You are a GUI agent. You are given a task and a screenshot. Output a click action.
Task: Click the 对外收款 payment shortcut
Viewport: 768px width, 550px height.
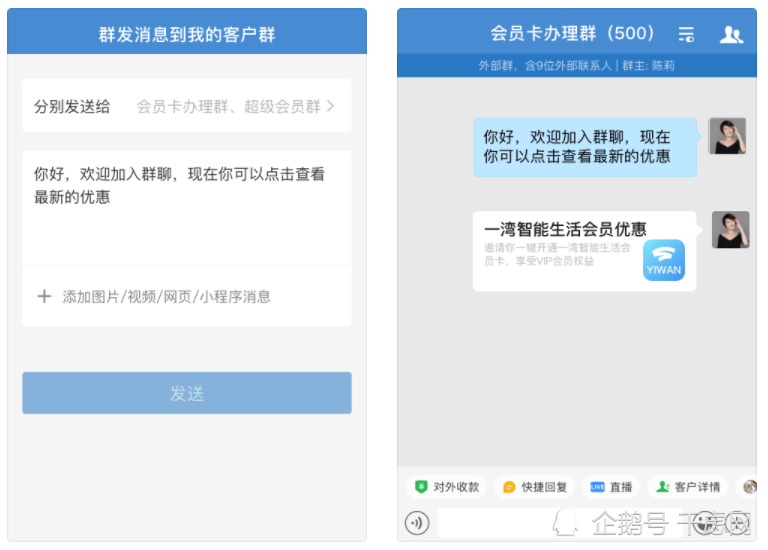[447, 487]
